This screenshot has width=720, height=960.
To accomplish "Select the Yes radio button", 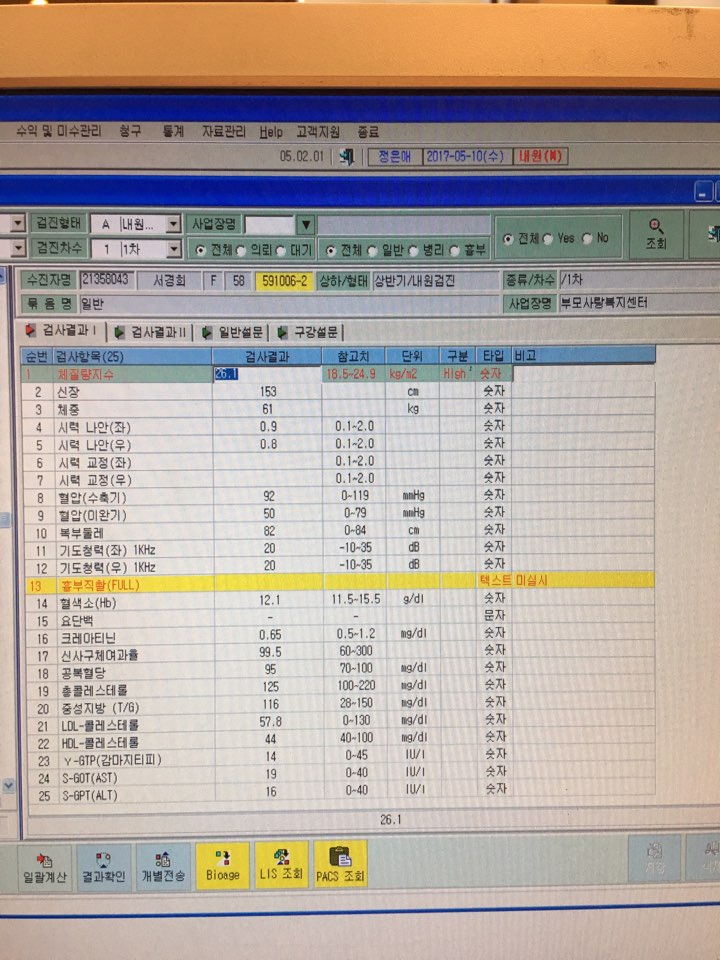I will [547, 239].
